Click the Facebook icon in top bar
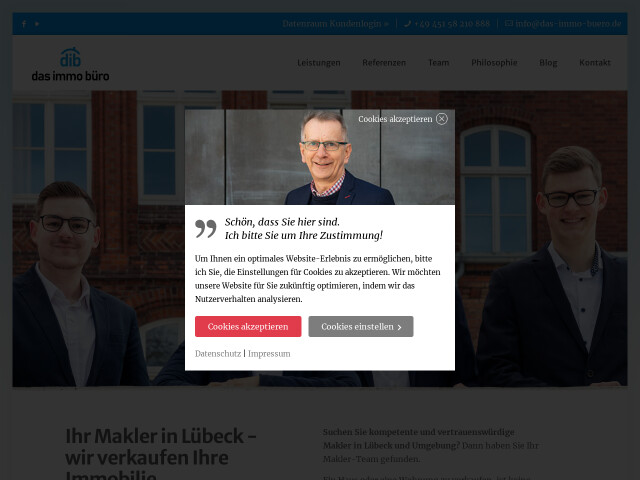640x480 pixels. click(x=24, y=24)
